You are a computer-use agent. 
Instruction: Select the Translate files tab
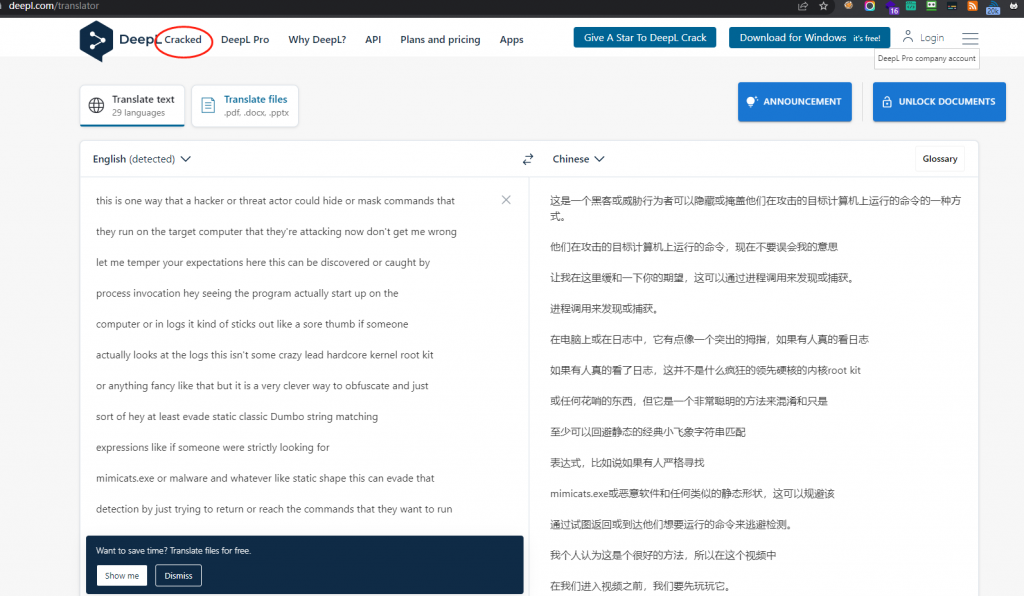pyautogui.click(x=245, y=105)
